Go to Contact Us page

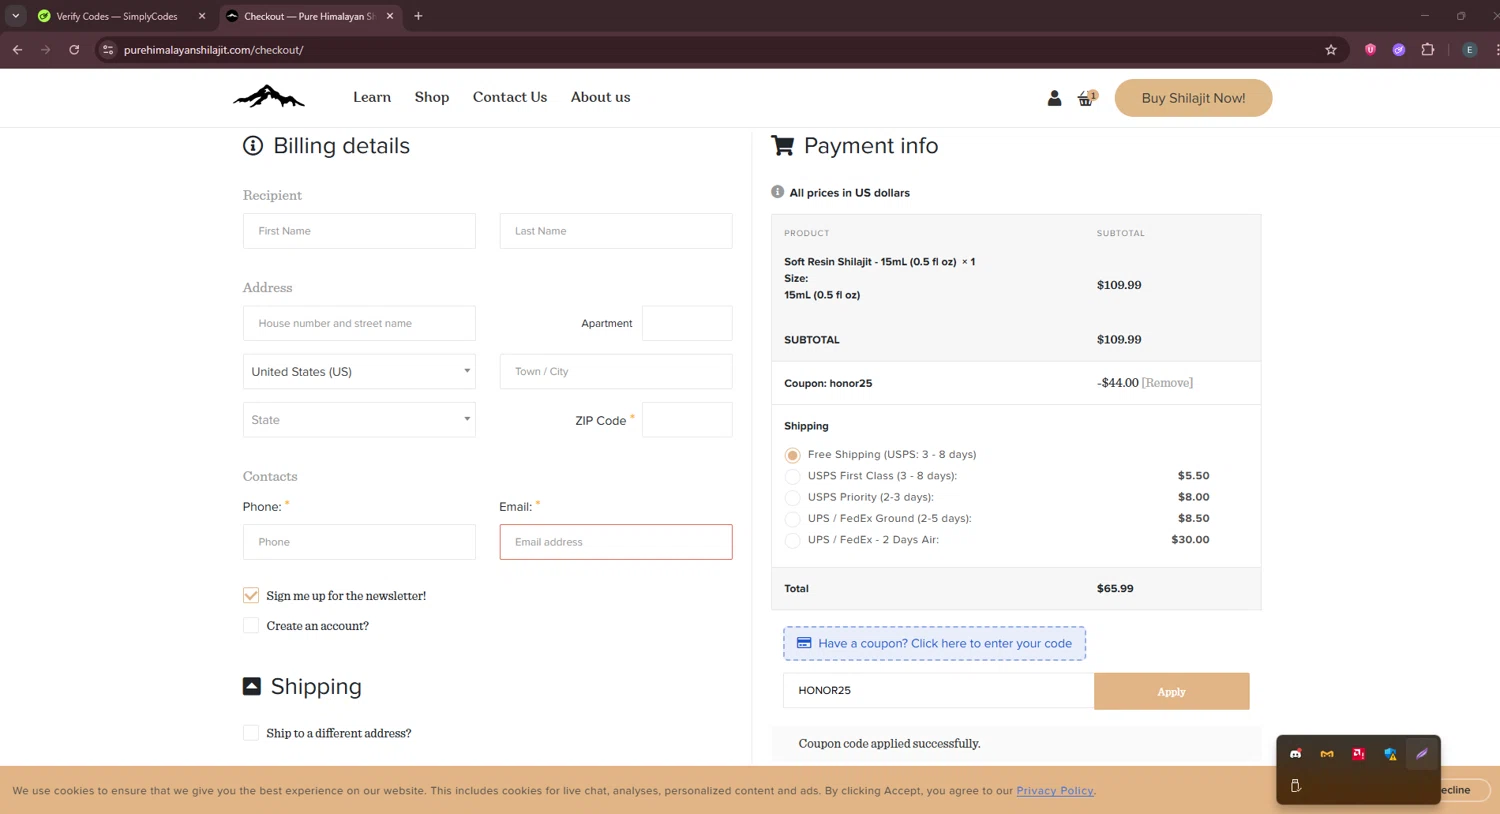[x=510, y=97]
